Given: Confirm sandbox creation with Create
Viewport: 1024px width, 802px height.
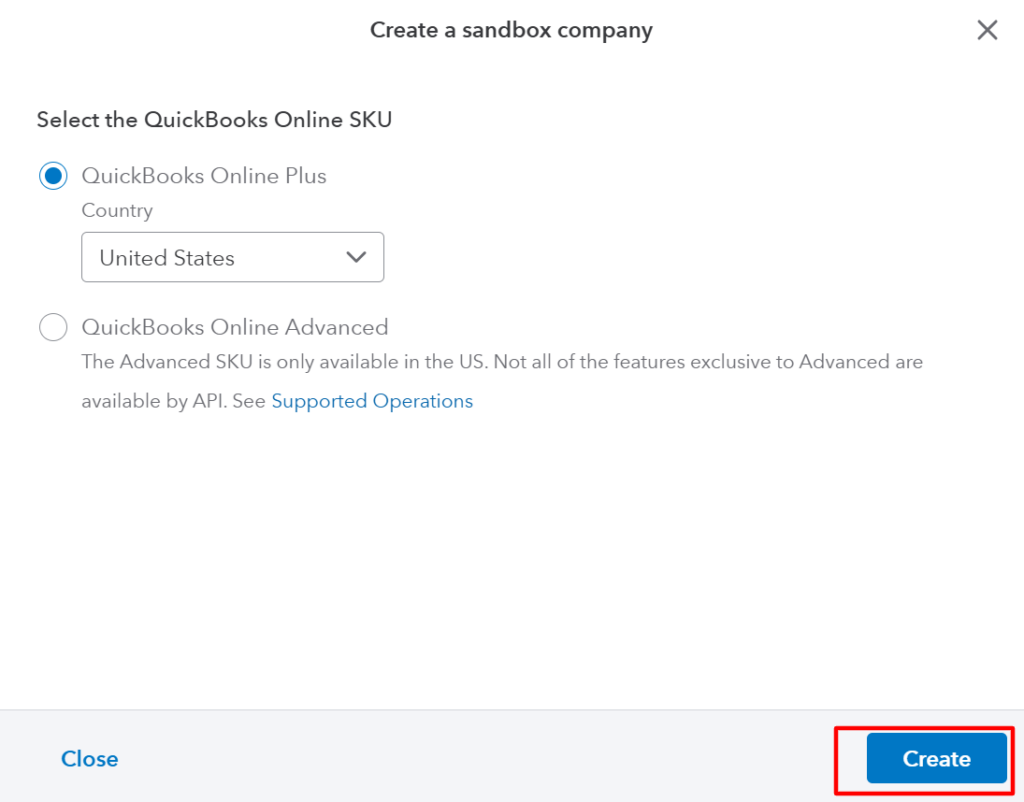Looking at the screenshot, I should (936, 758).
